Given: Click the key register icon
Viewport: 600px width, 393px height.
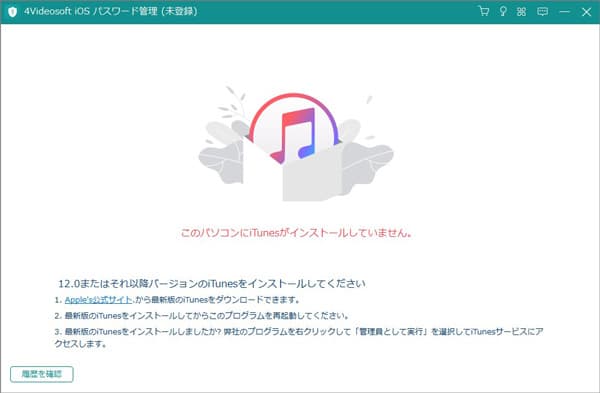Looking at the screenshot, I should [503, 11].
